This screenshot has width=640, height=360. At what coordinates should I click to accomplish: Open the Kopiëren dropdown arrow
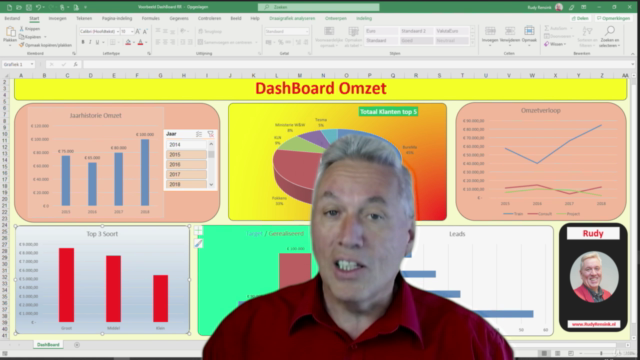45,37
